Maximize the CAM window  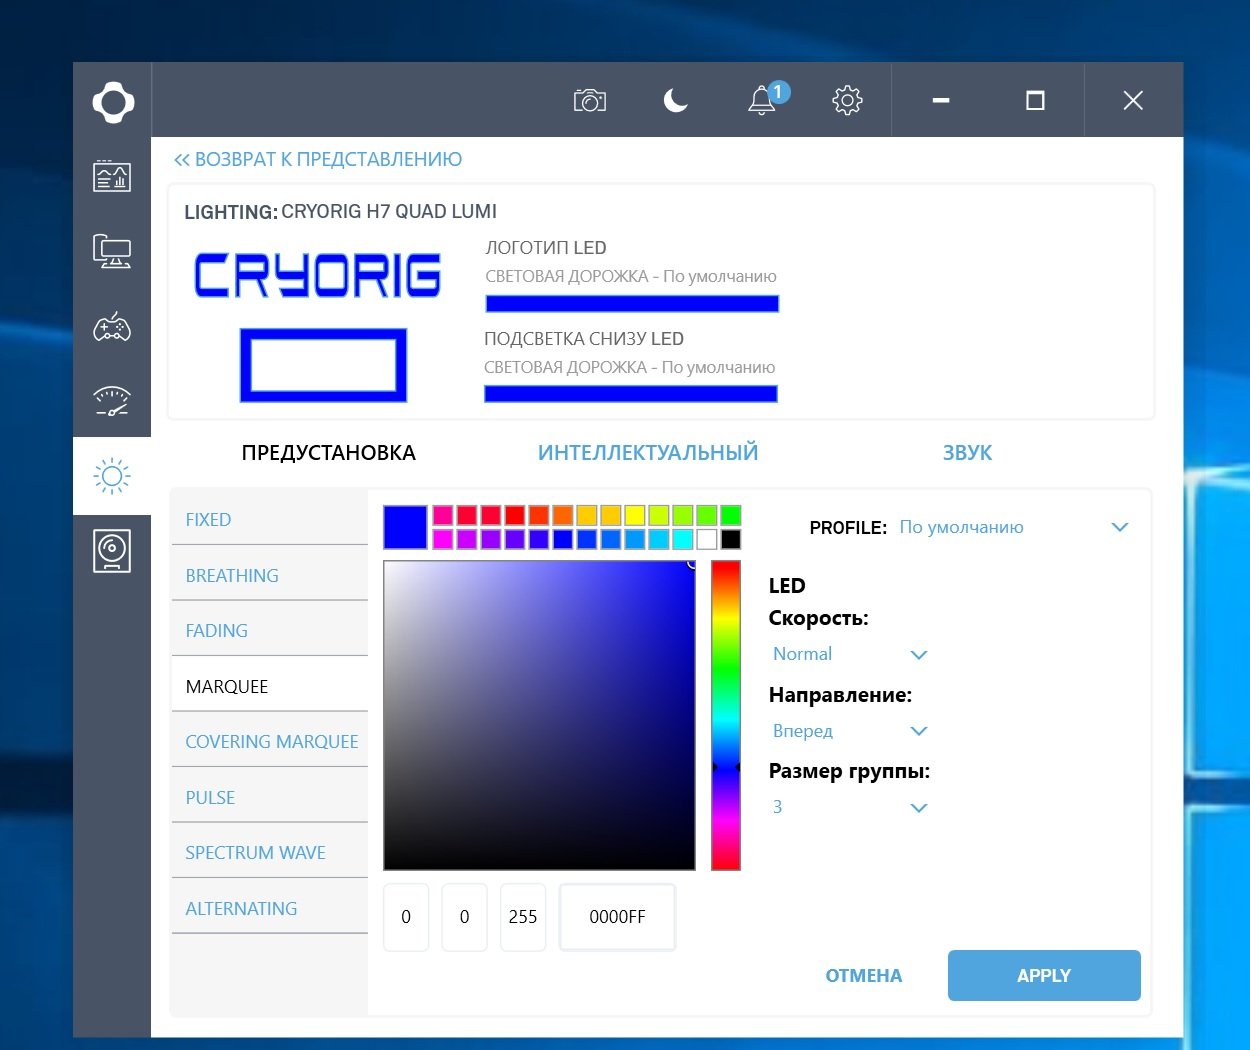click(x=1035, y=100)
